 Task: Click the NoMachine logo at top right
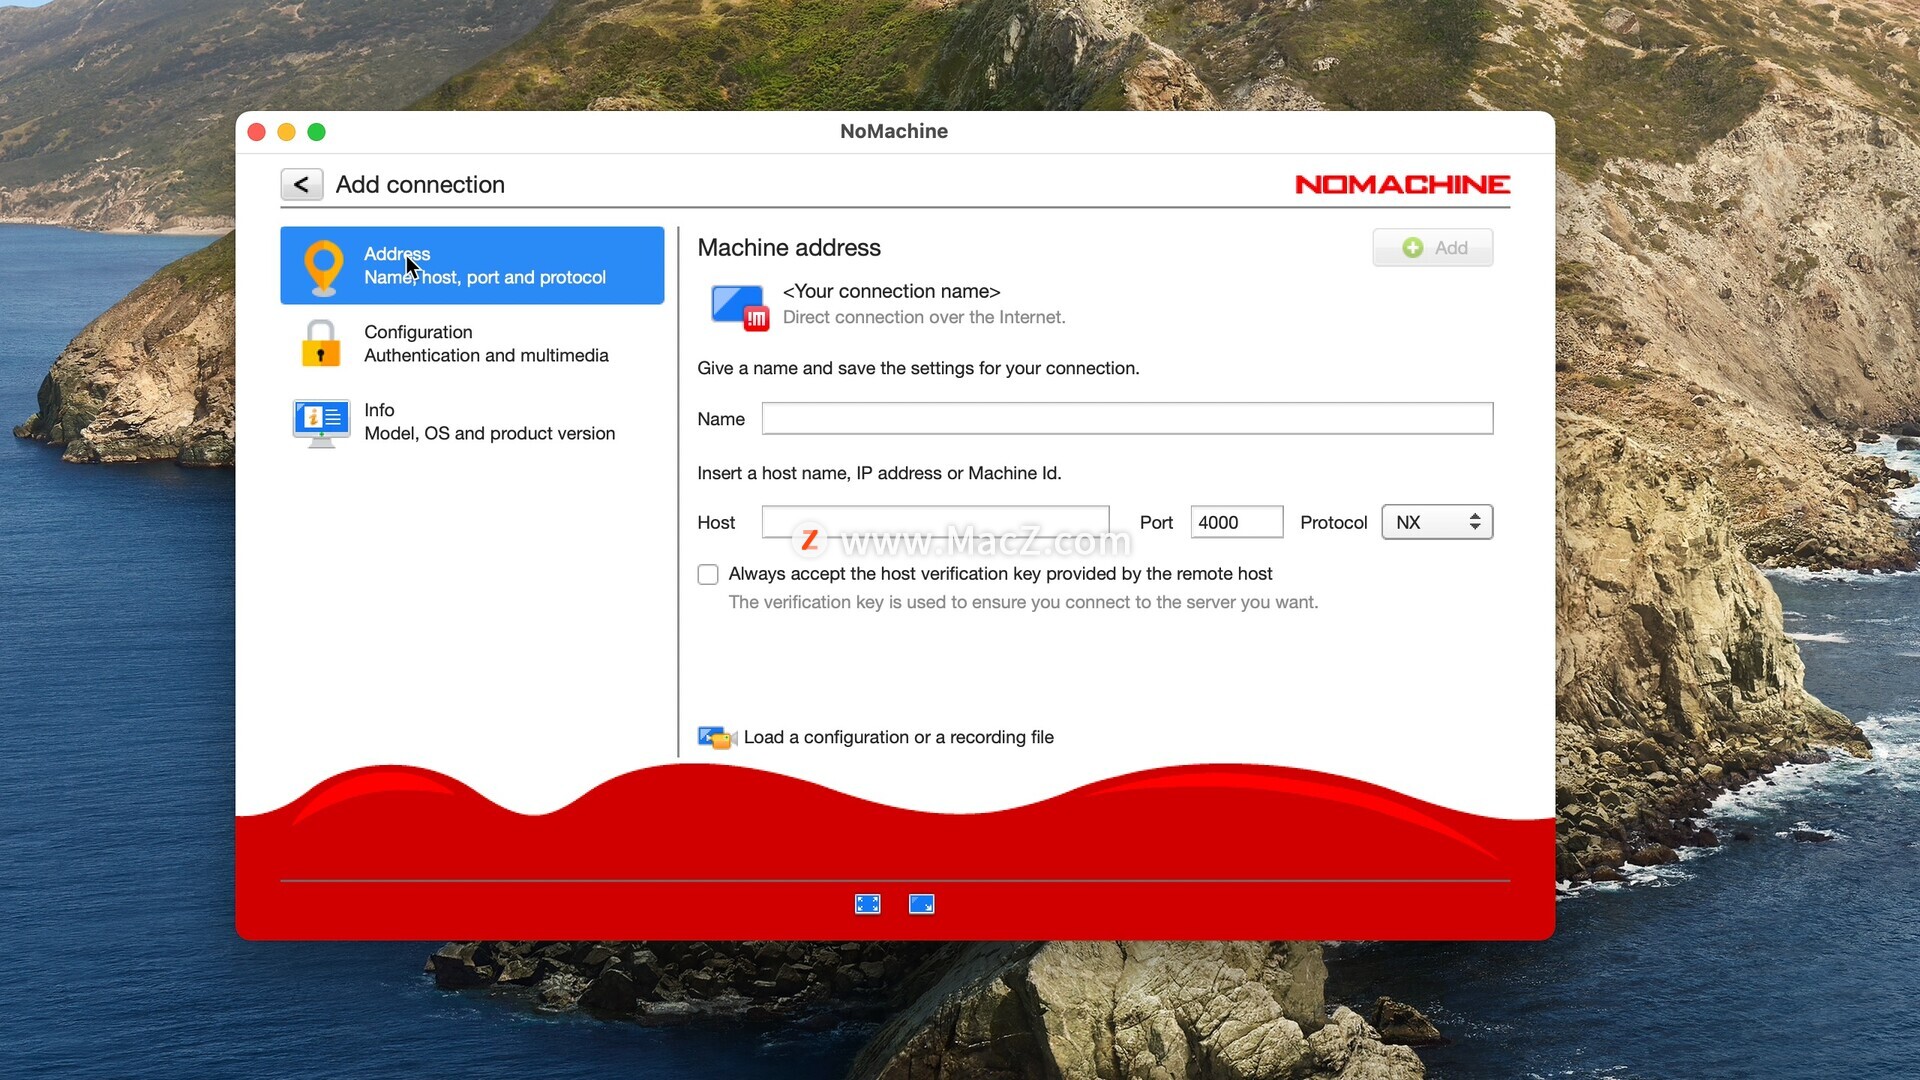1402,185
